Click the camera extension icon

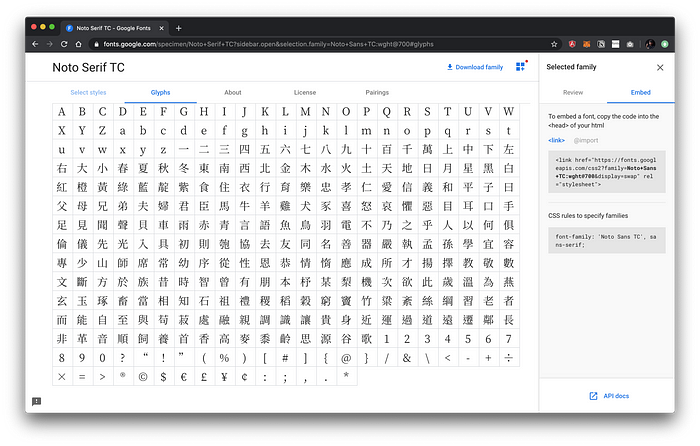630,44
